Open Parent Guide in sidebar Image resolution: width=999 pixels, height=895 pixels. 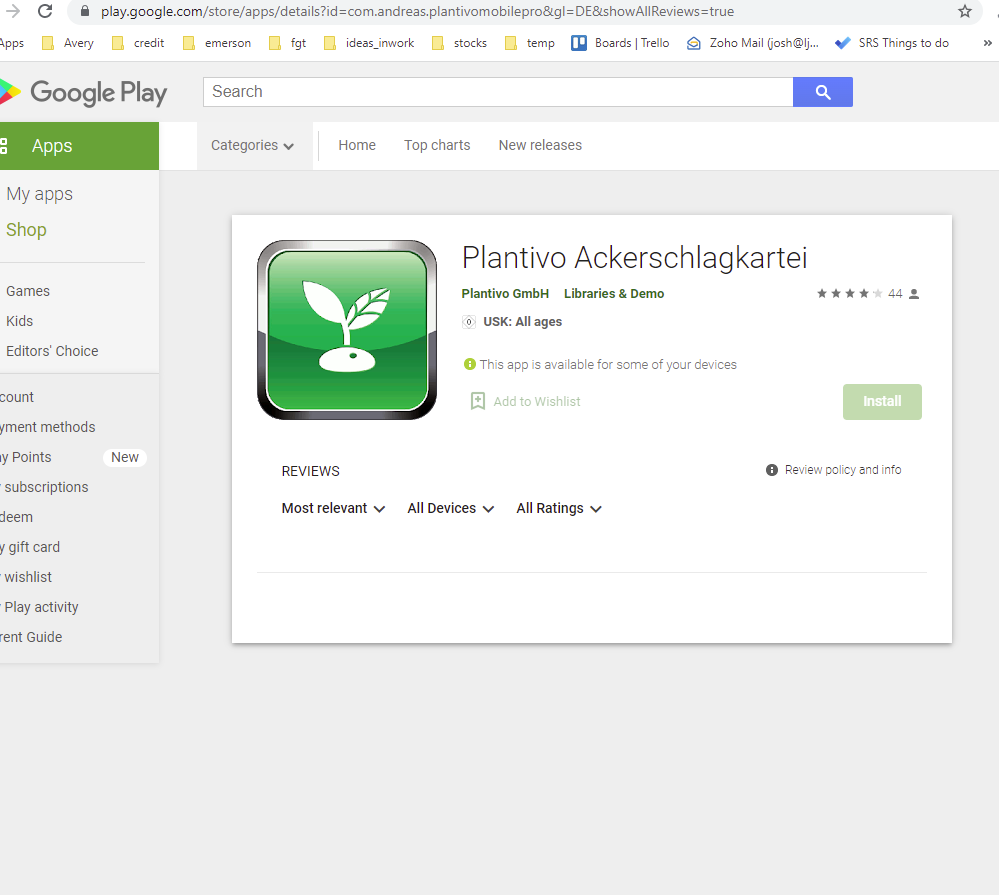click(31, 636)
